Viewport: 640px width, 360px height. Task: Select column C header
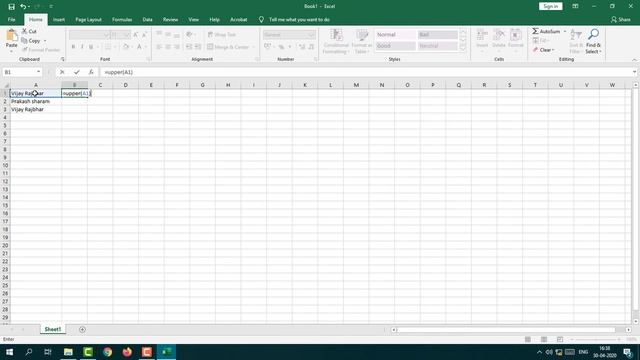(100, 85)
